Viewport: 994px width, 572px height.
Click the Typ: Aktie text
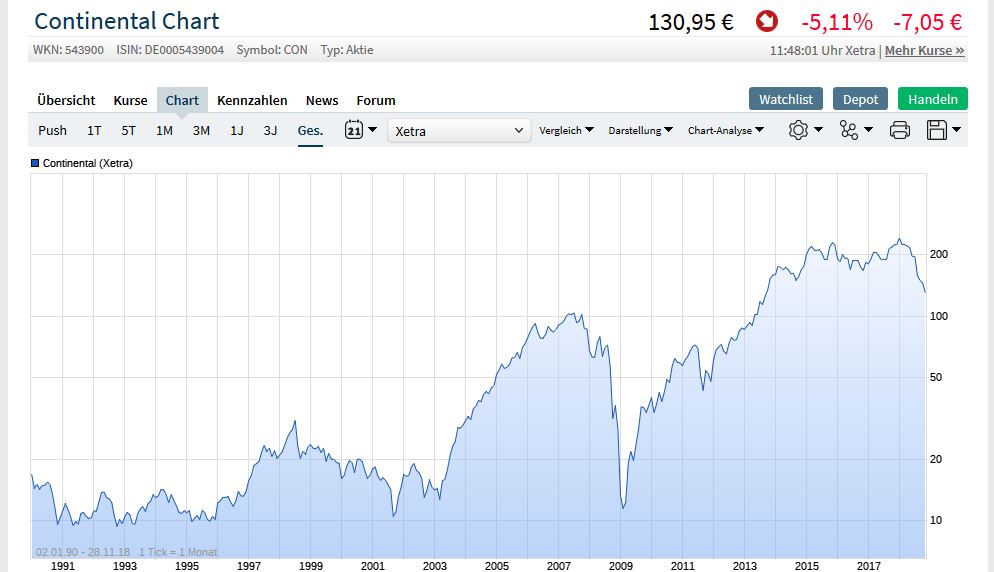[x=347, y=49]
